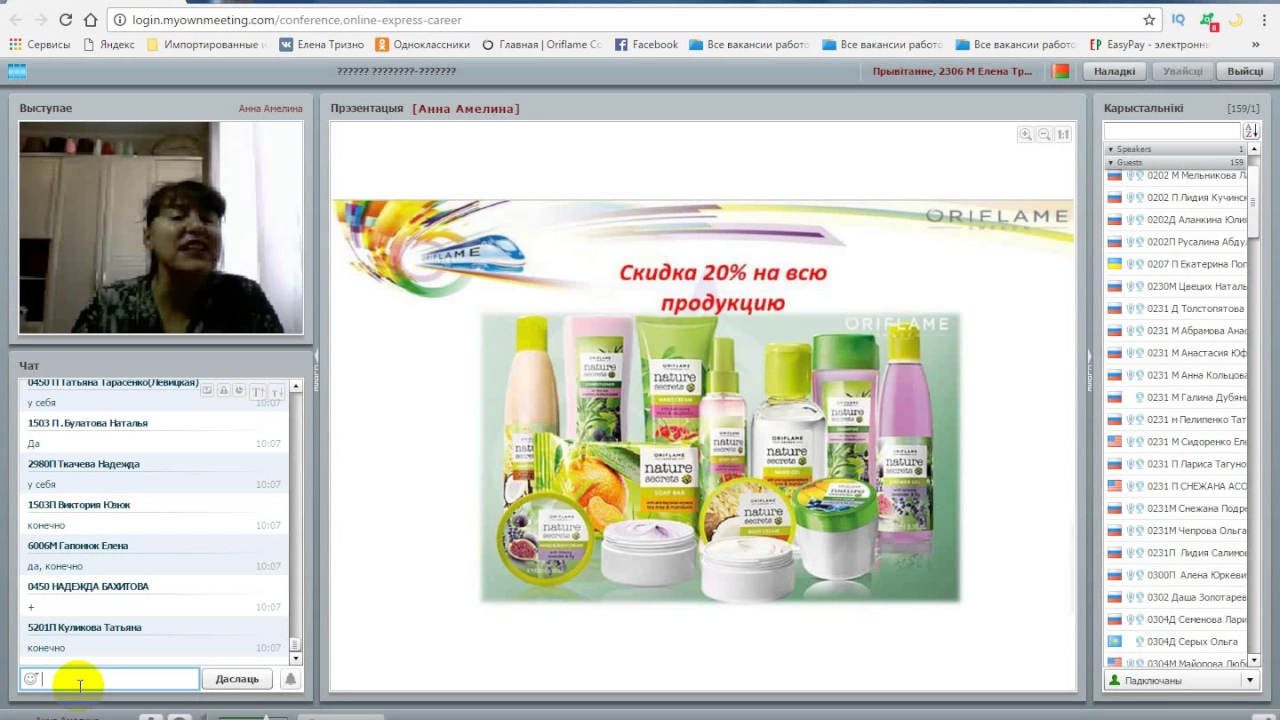Bookmark this page with the star
1280x720 pixels.
[1149, 19]
